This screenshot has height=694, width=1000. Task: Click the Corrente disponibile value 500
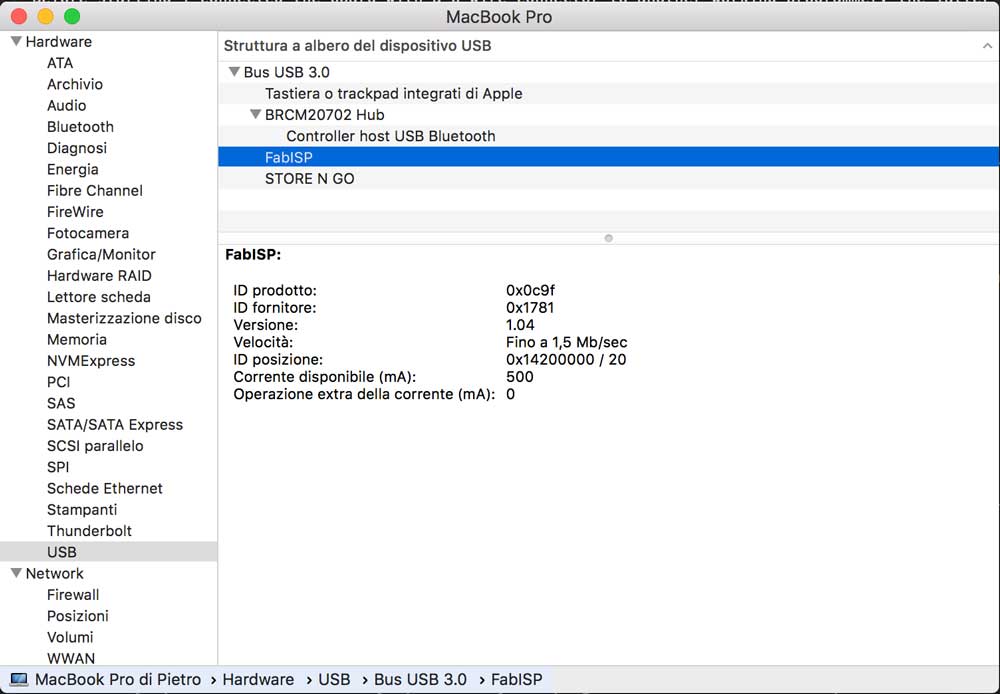click(x=520, y=376)
